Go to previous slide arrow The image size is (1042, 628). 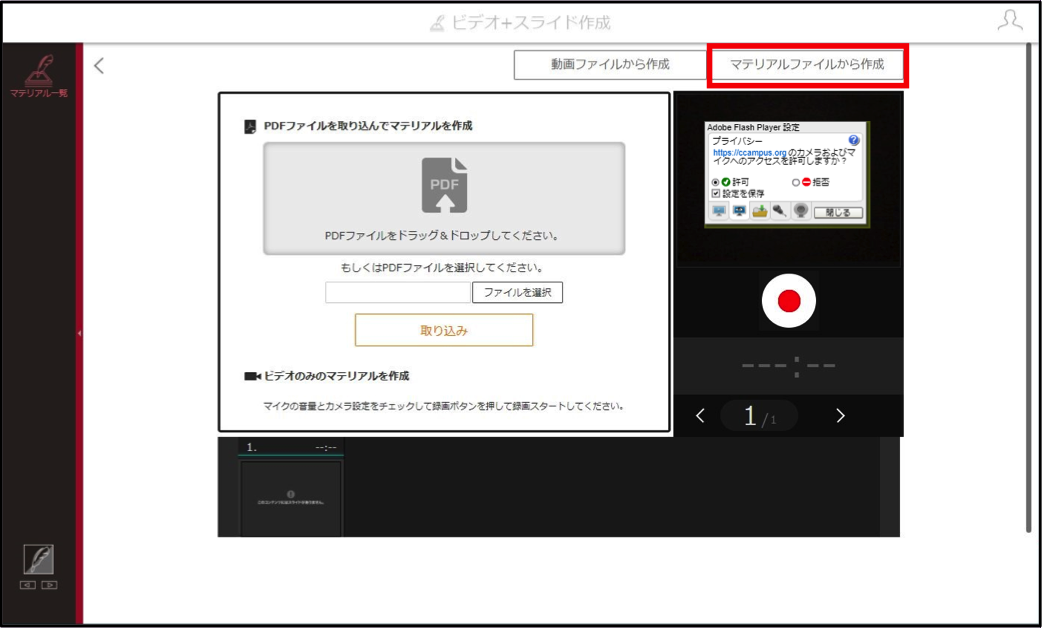click(700, 415)
